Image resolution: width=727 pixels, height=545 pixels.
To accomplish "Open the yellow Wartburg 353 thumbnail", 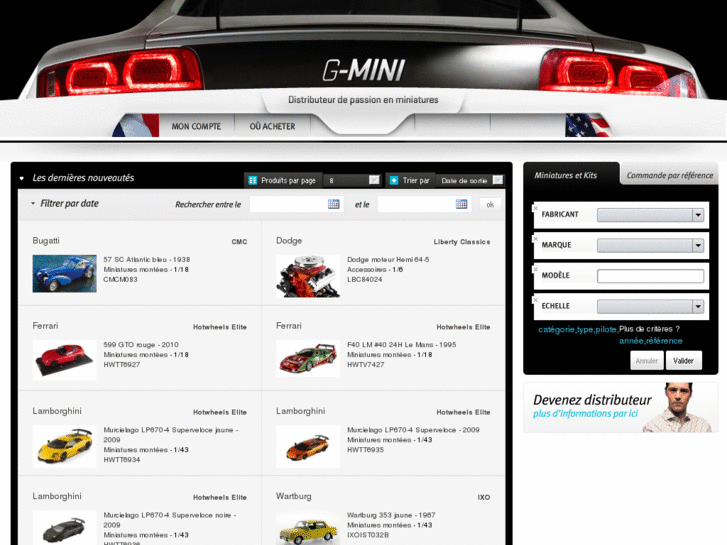I will (308, 528).
